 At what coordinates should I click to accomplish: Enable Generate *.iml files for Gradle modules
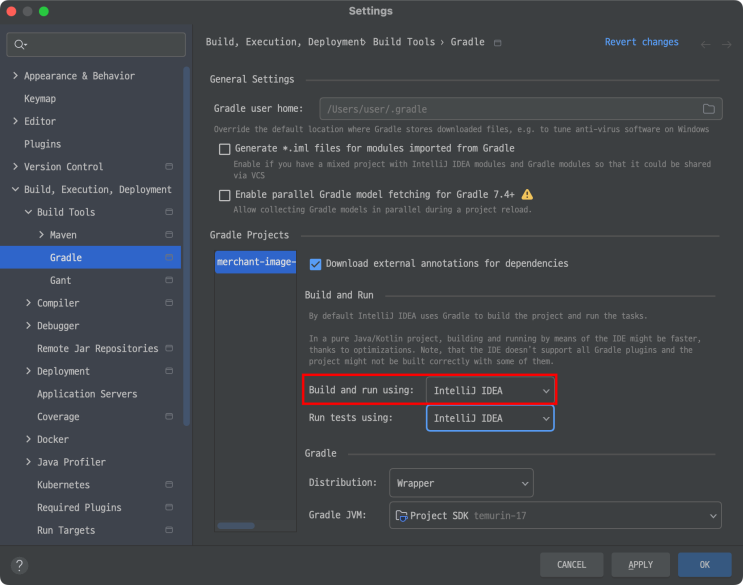tap(225, 149)
